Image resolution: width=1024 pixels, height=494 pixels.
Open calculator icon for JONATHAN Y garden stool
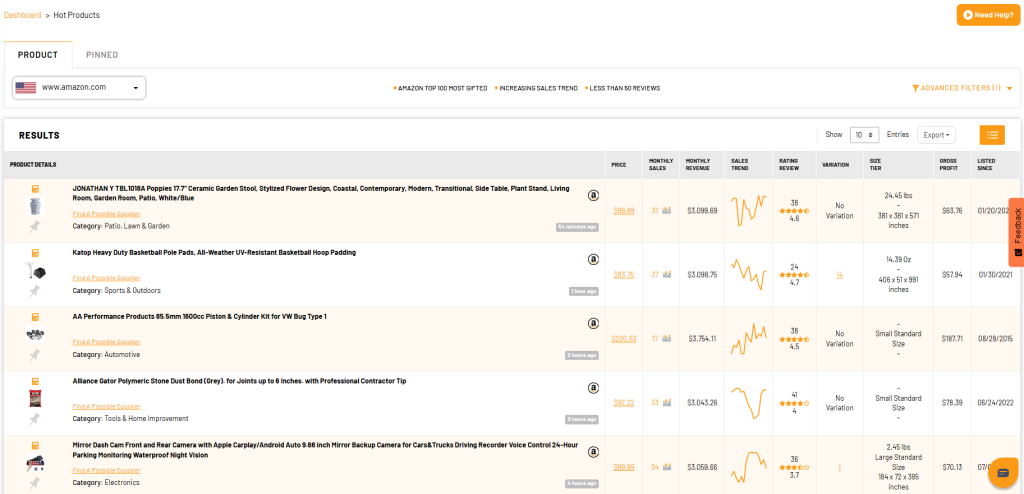click(x=35, y=189)
